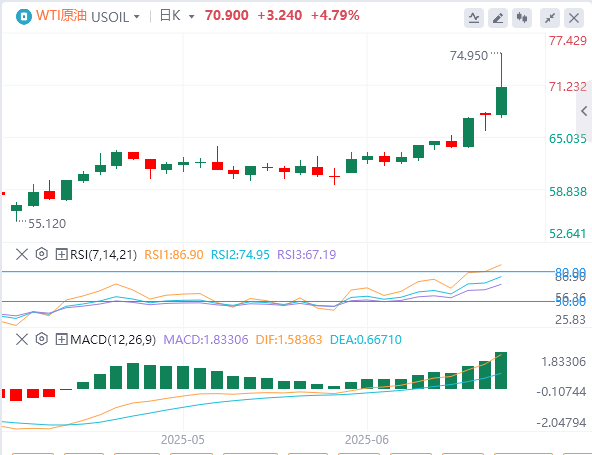Open MACD indicator settings hexagon icon
Image resolution: width=592 pixels, height=455 pixels.
(42, 339)
